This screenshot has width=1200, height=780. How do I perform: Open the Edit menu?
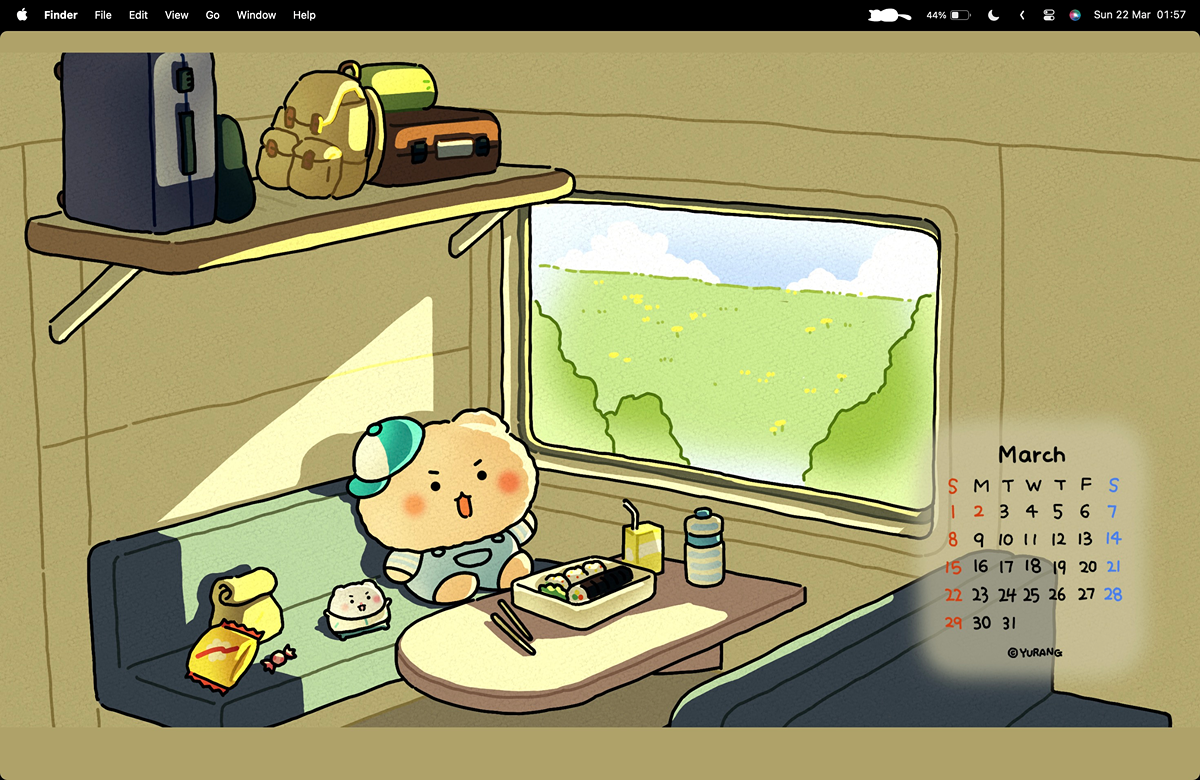[x=138, y=15]
